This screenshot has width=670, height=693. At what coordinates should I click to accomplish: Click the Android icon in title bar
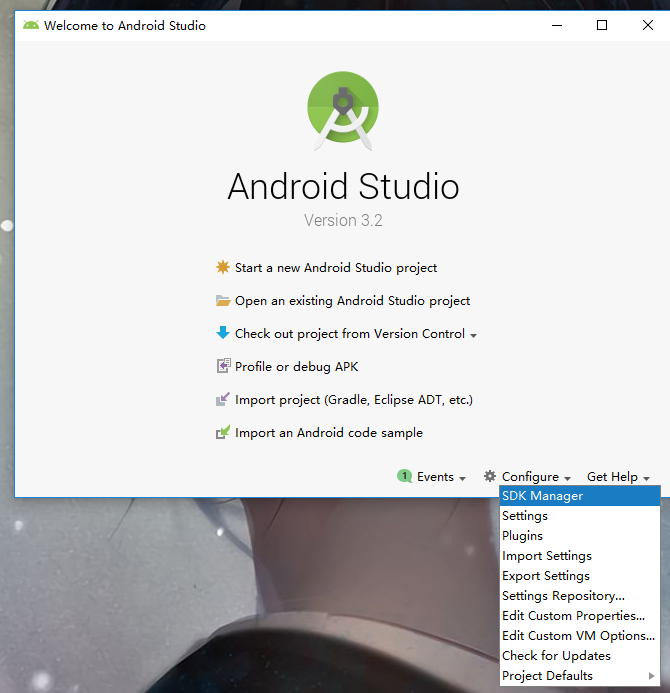(x=31, y=25)
